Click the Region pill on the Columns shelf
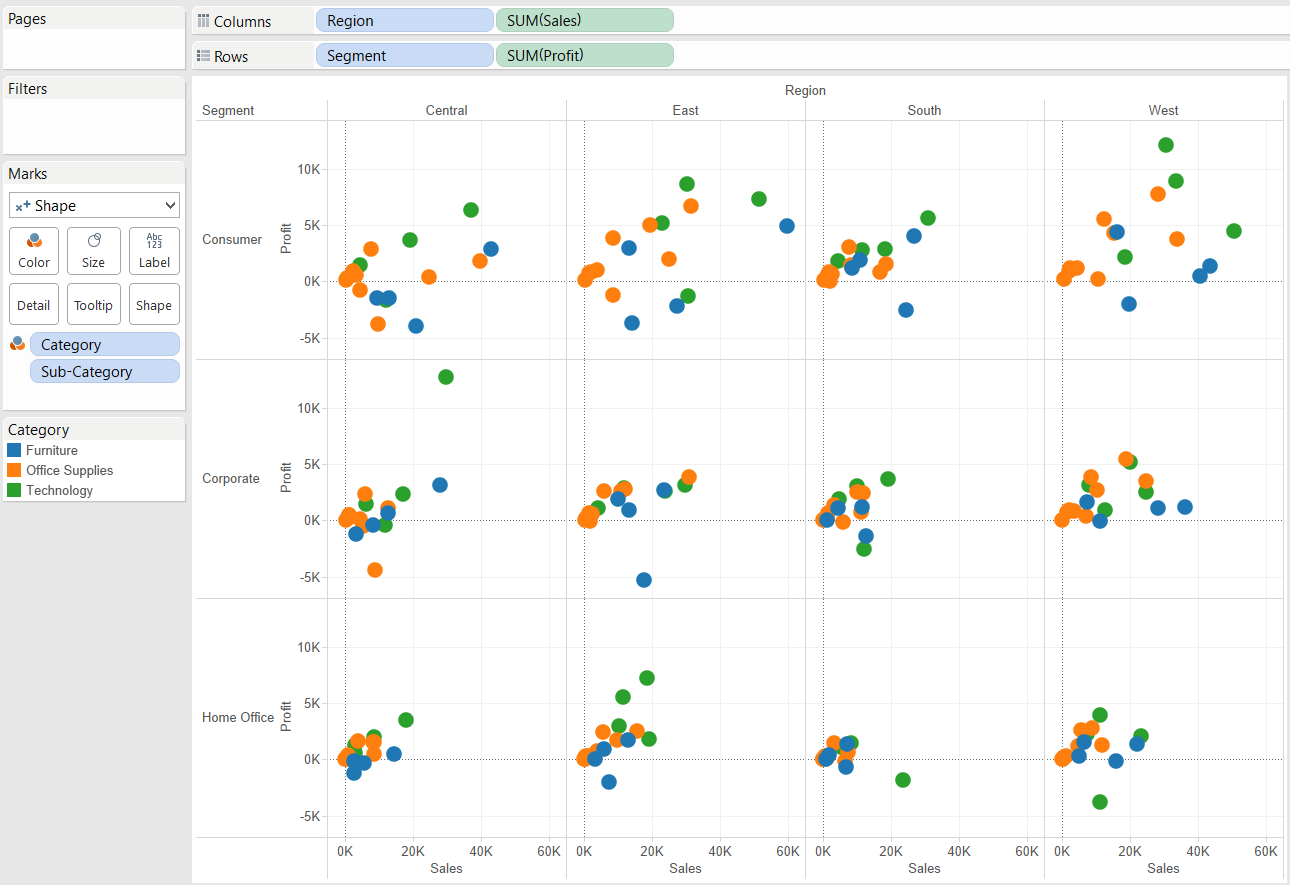The height and width of the screenshot is (885, 1290). pyautogui.click(x=404, y=19)
